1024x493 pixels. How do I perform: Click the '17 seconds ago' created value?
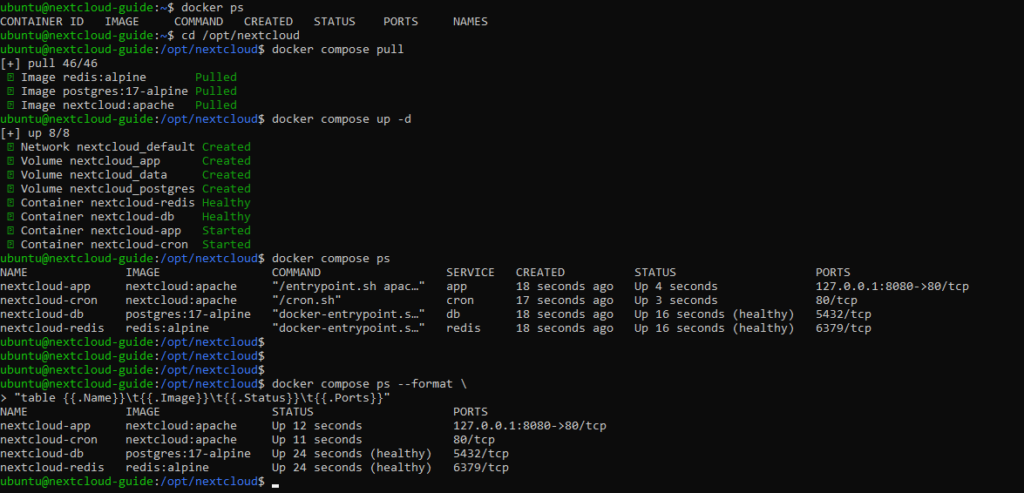click(565, 300)
